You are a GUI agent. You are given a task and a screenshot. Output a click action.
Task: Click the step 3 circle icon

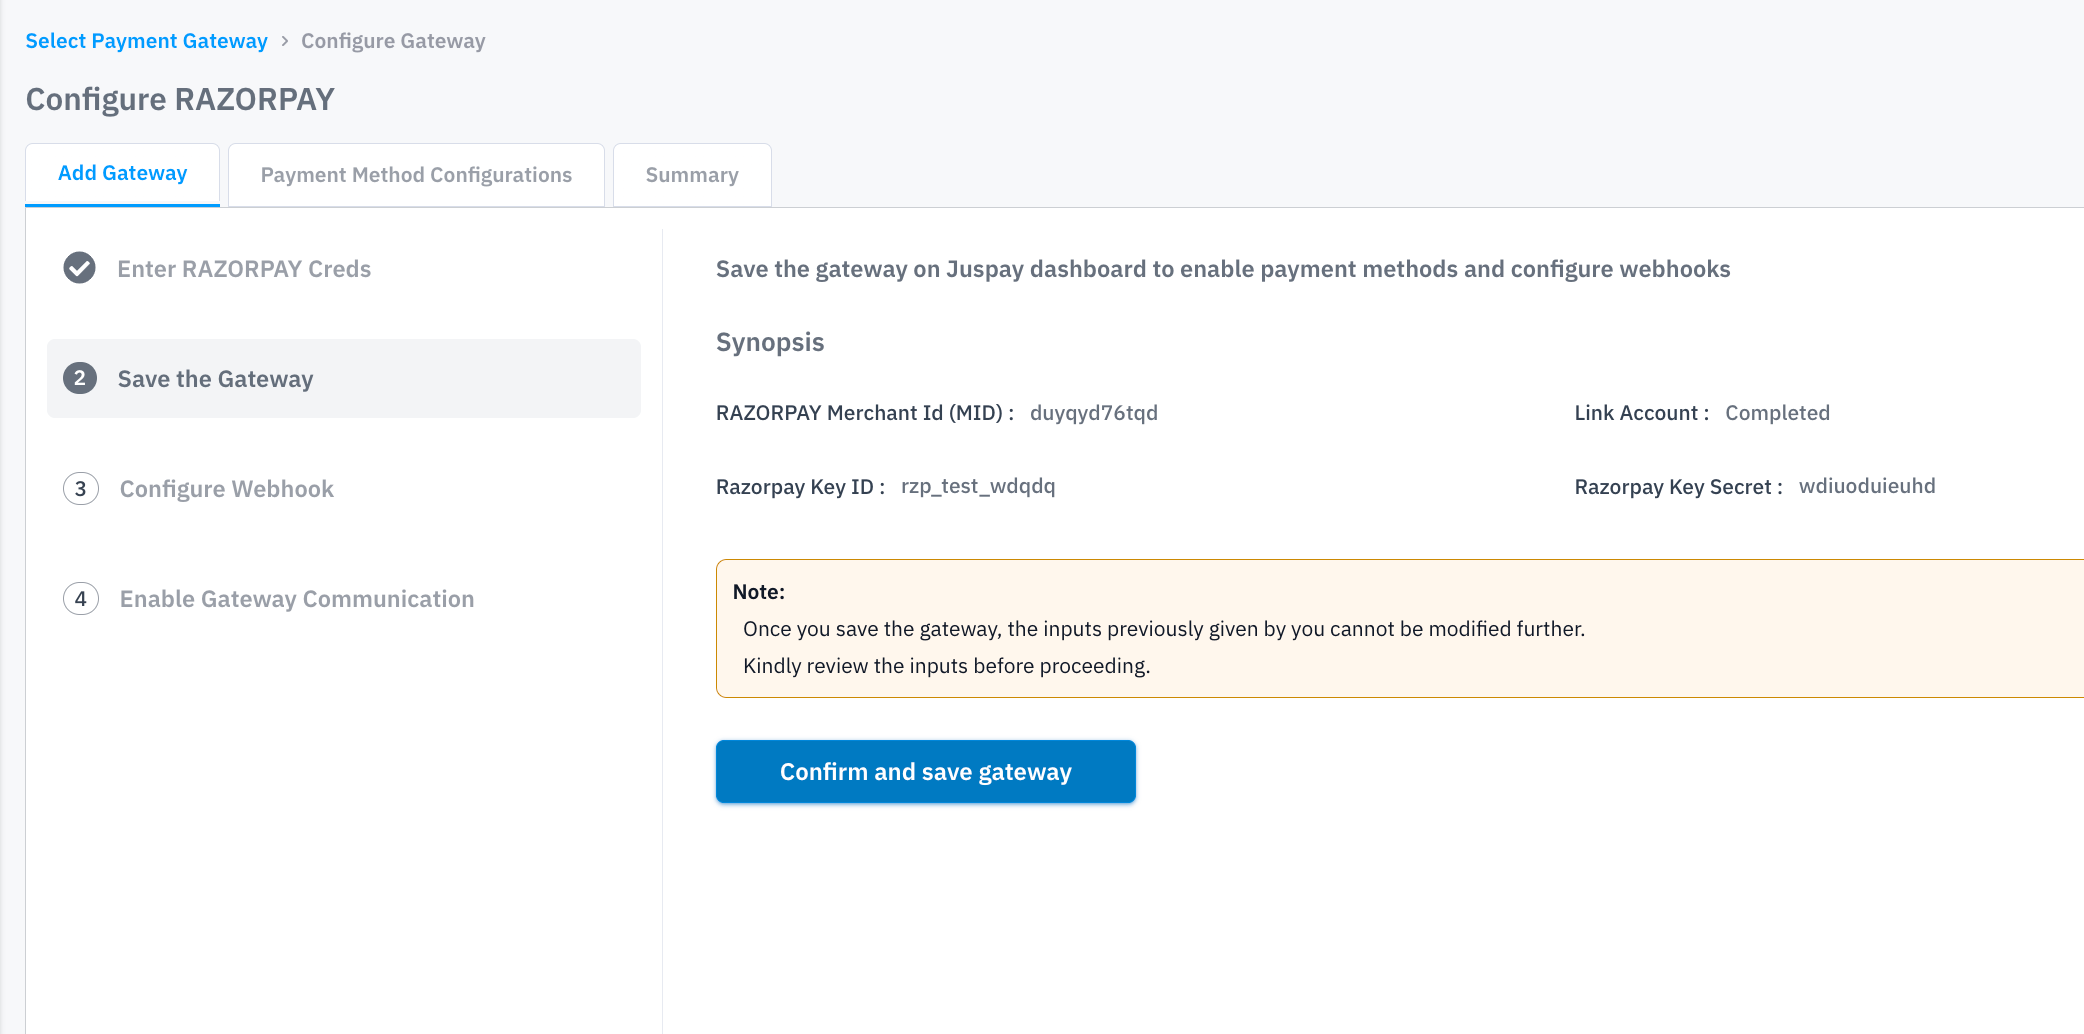coord(81,488)
